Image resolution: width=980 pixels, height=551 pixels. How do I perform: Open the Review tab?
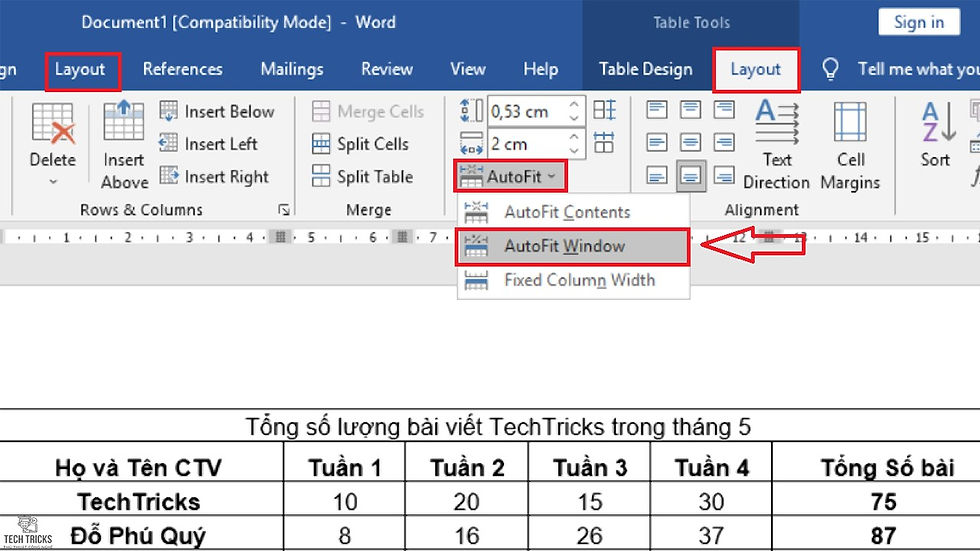point(387,69)
